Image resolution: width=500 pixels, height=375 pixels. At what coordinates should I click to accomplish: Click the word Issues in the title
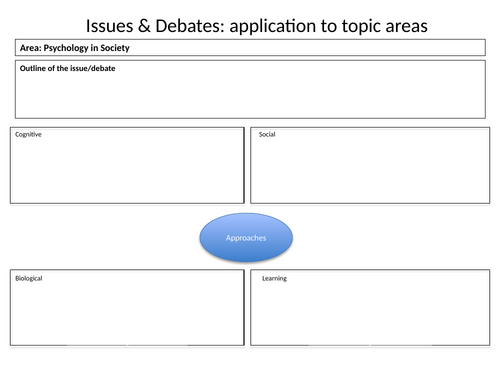(109, 26)
